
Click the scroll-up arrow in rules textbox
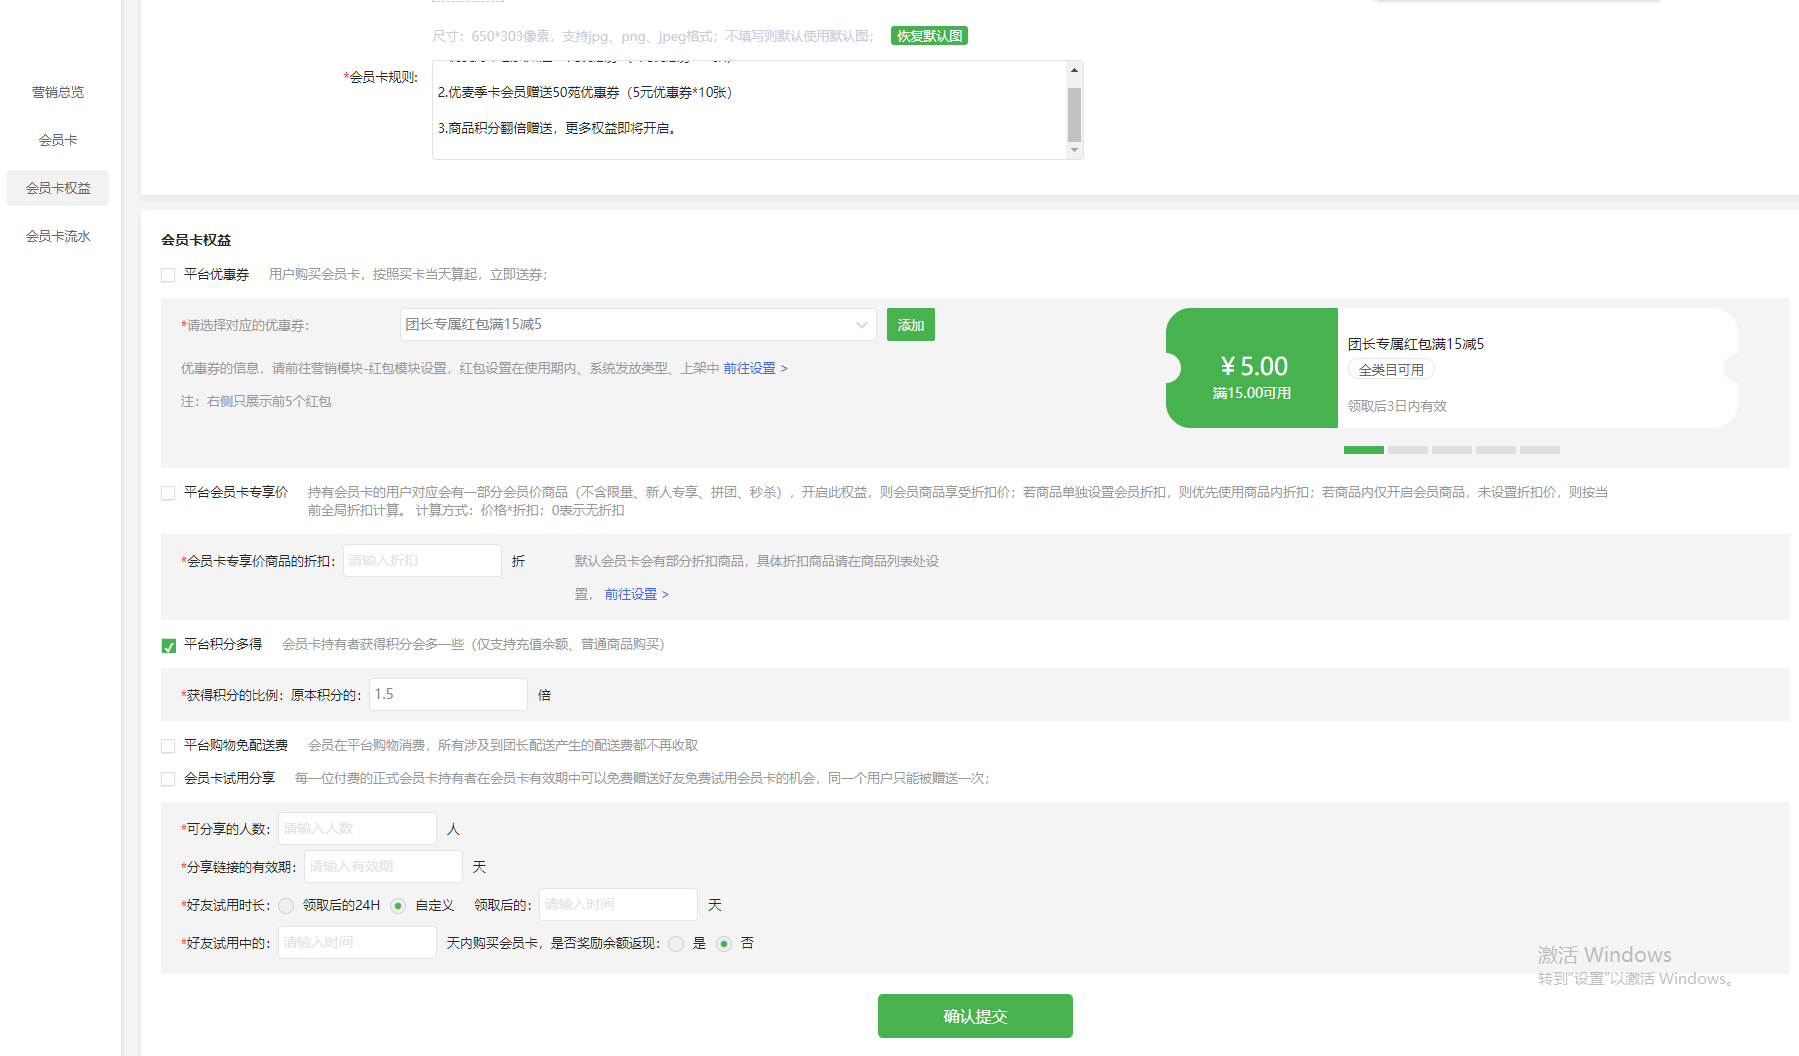pos(1074,70)
